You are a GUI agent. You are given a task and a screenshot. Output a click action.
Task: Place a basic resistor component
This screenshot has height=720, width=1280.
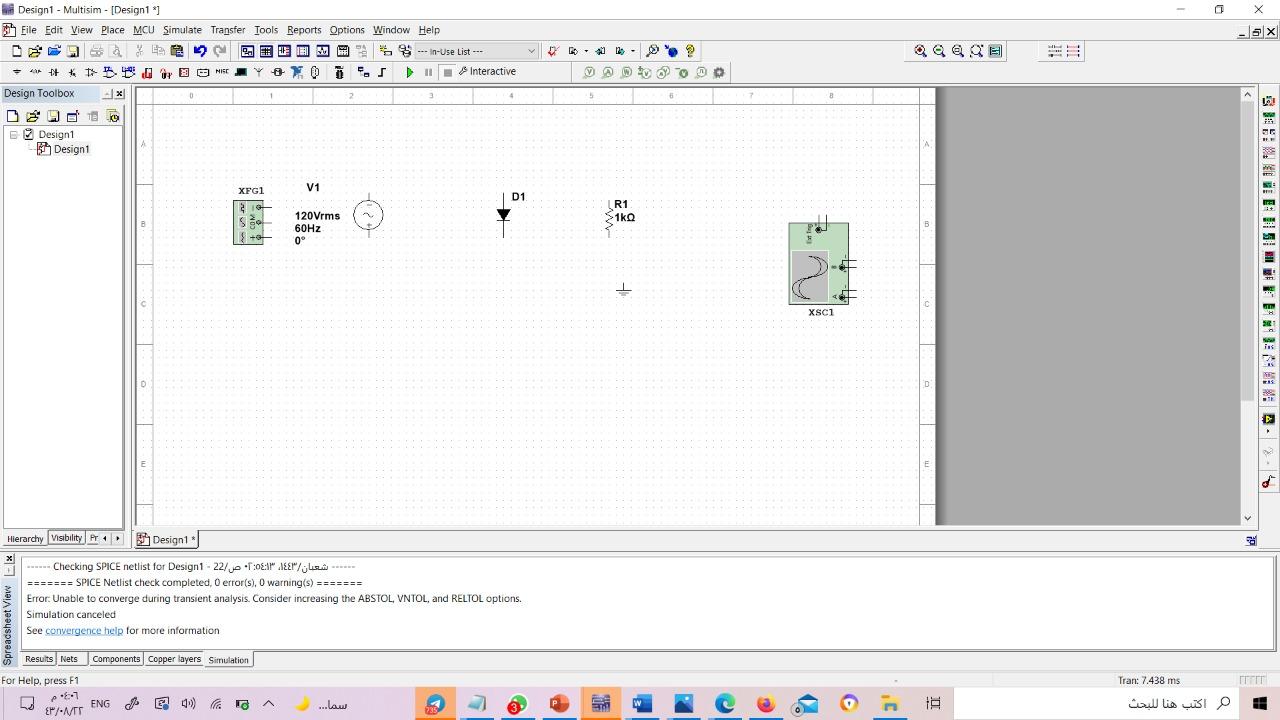(x=36, y=72)
